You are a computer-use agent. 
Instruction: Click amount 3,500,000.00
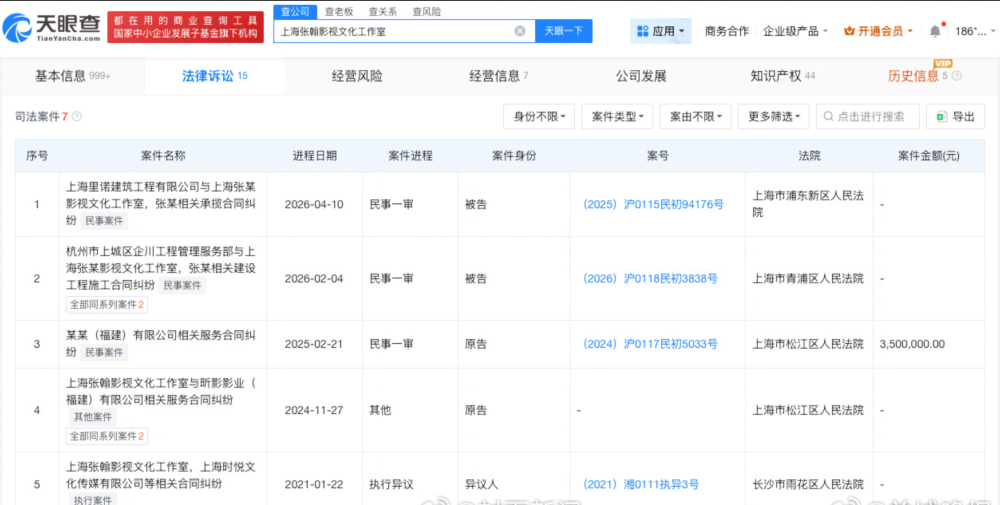pos(912,344)
